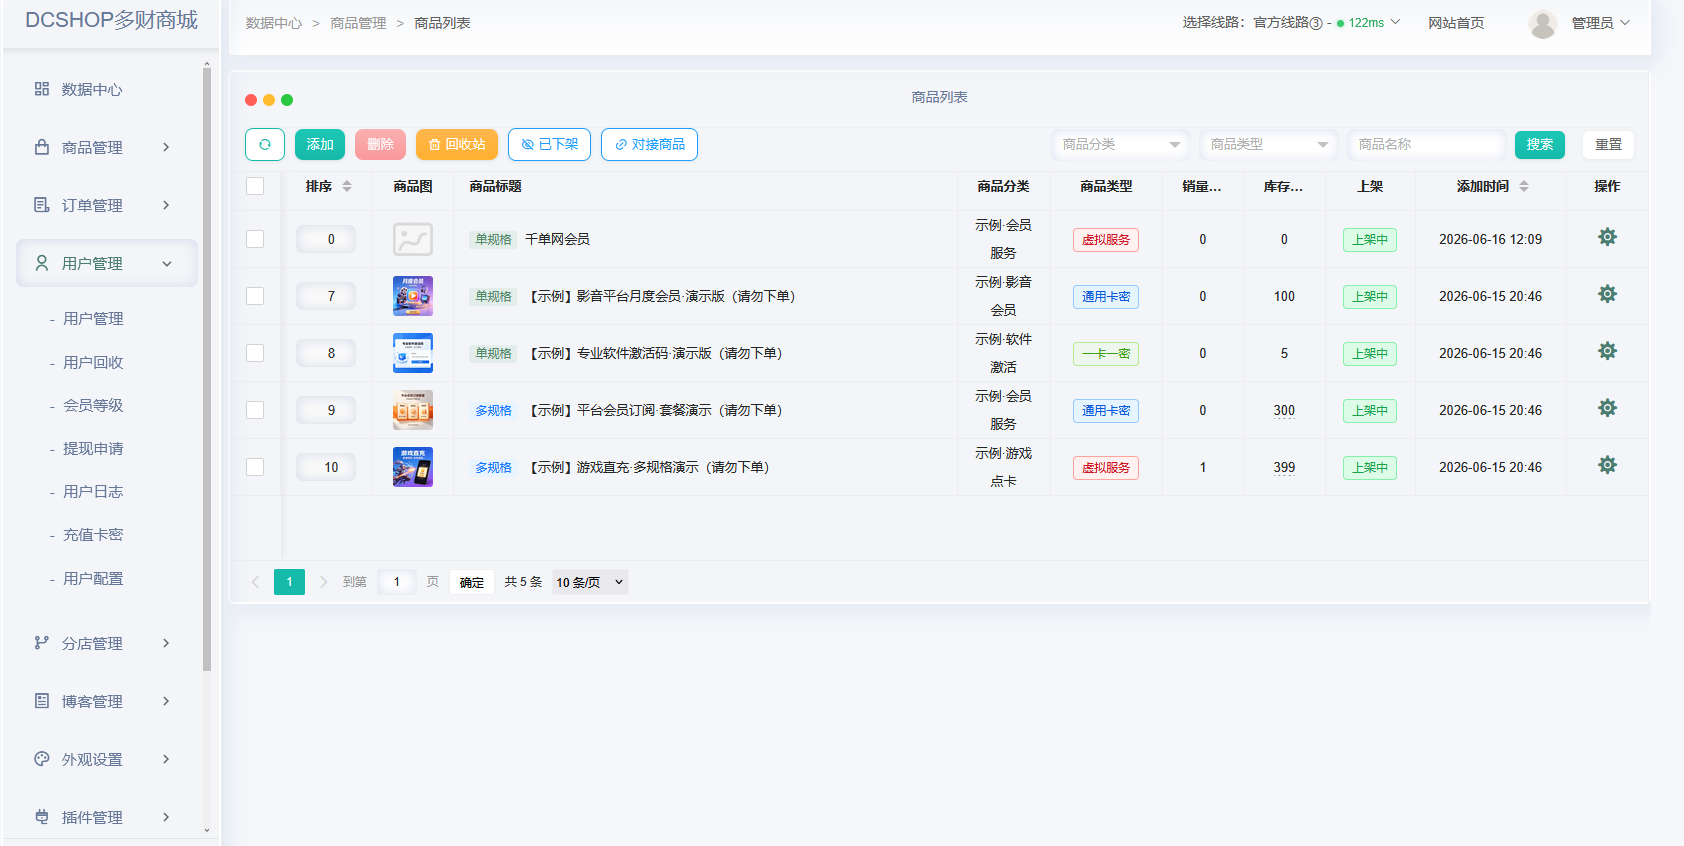This screenshot has width=1684, height=846.
Task: Click the 搜索 button
Action: (x=1540, y=145)
